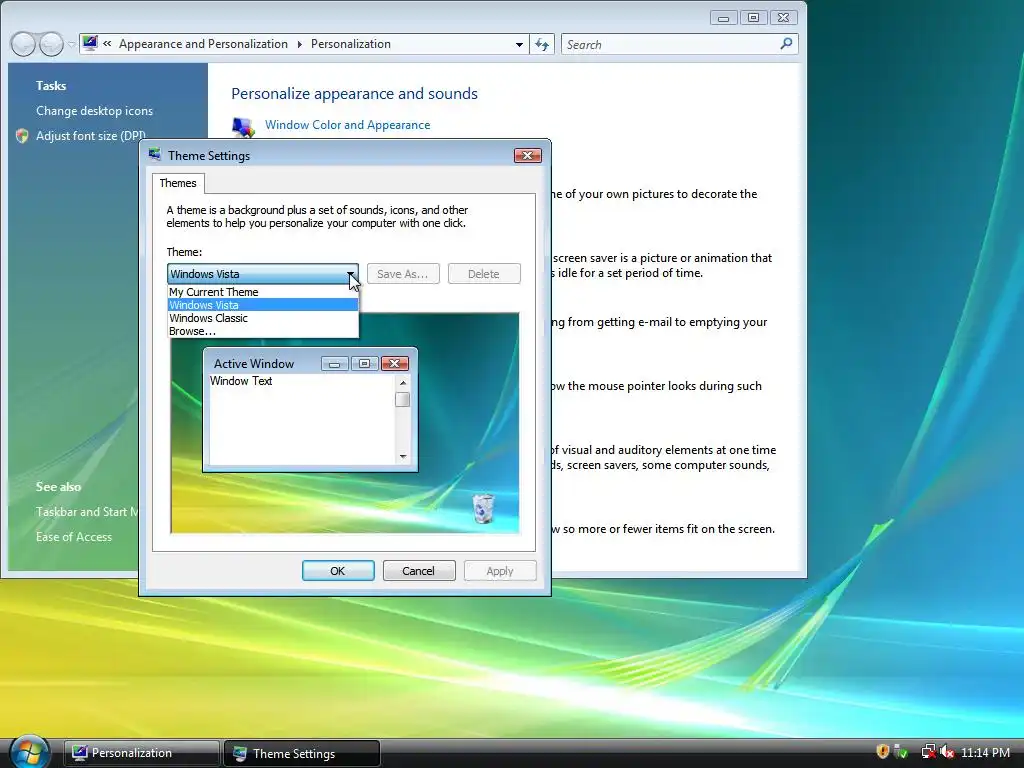Click preview Active Window close button
Screen dimensions: 1024x768
click(394, 364)
